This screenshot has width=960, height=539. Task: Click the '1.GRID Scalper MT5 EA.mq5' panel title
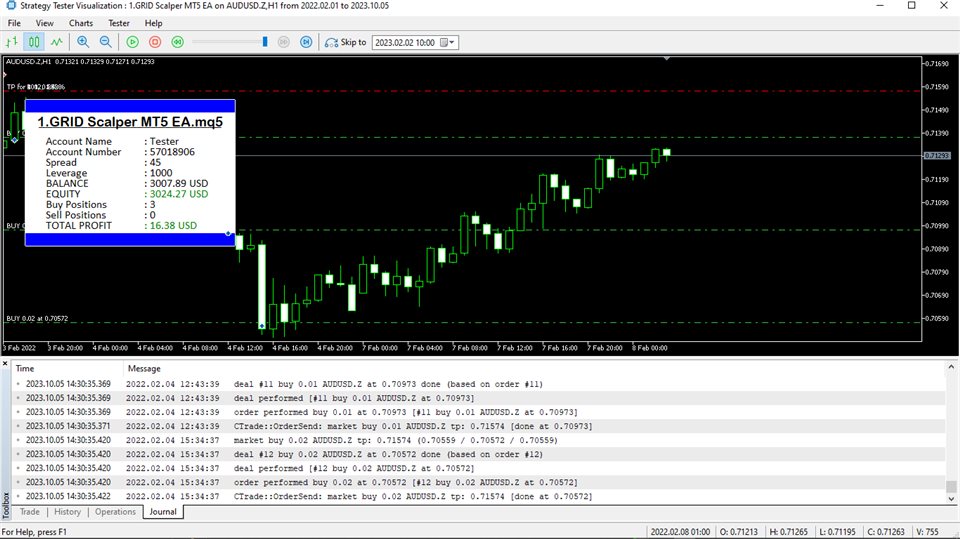pos(130,122)
